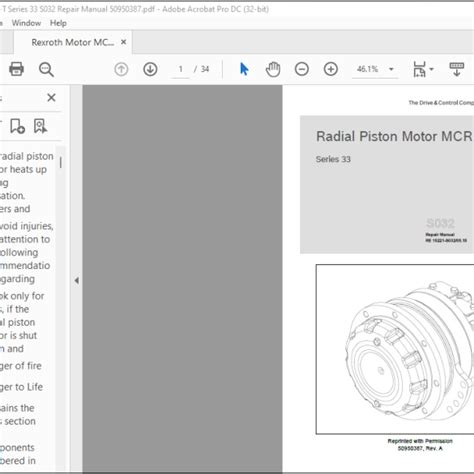Zoom out with the minus icon
The image size is (474, 474).
(x=302, y=69)
